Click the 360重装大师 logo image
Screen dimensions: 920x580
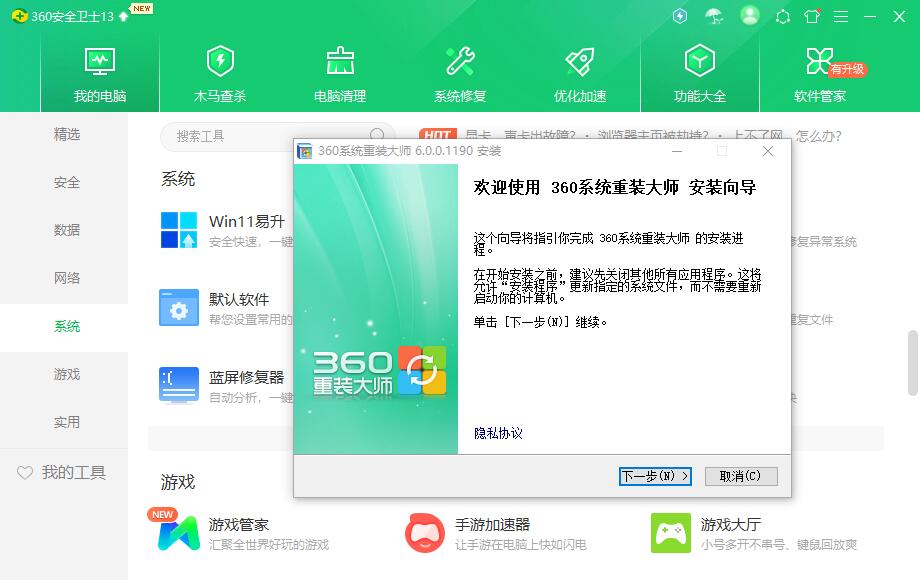pos(379,372)
